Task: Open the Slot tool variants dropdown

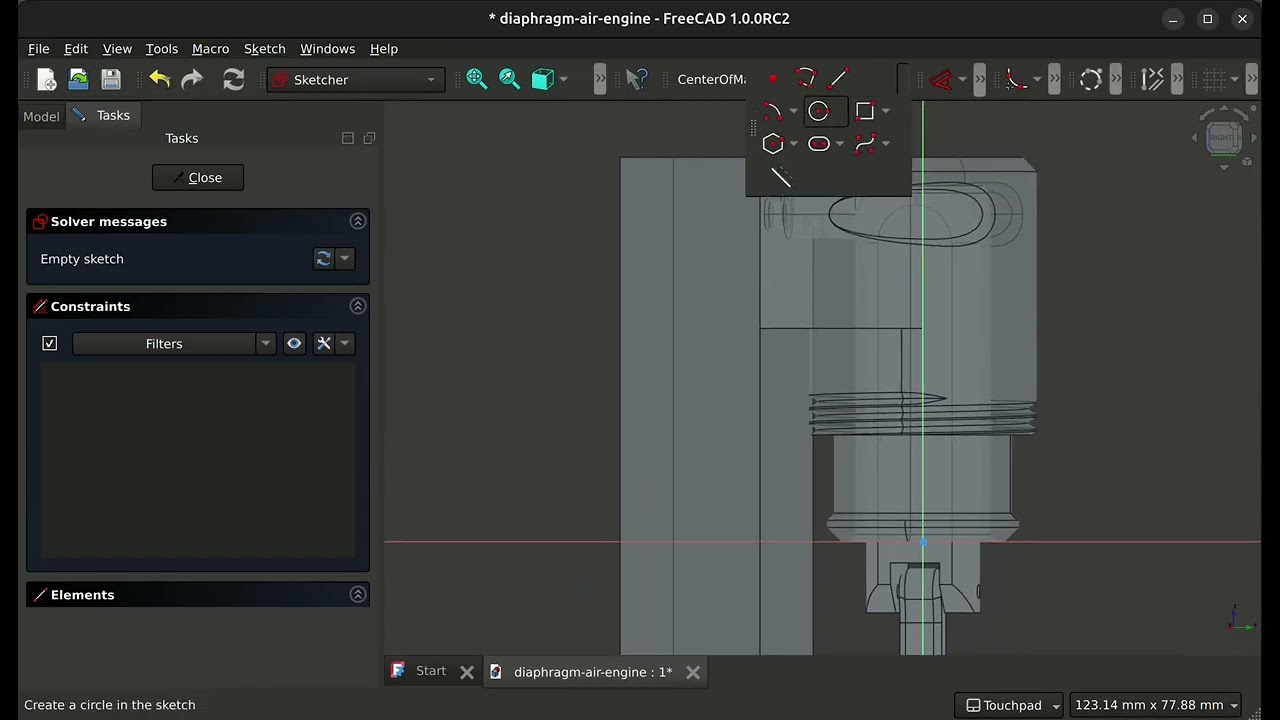Action: point(839,144)
